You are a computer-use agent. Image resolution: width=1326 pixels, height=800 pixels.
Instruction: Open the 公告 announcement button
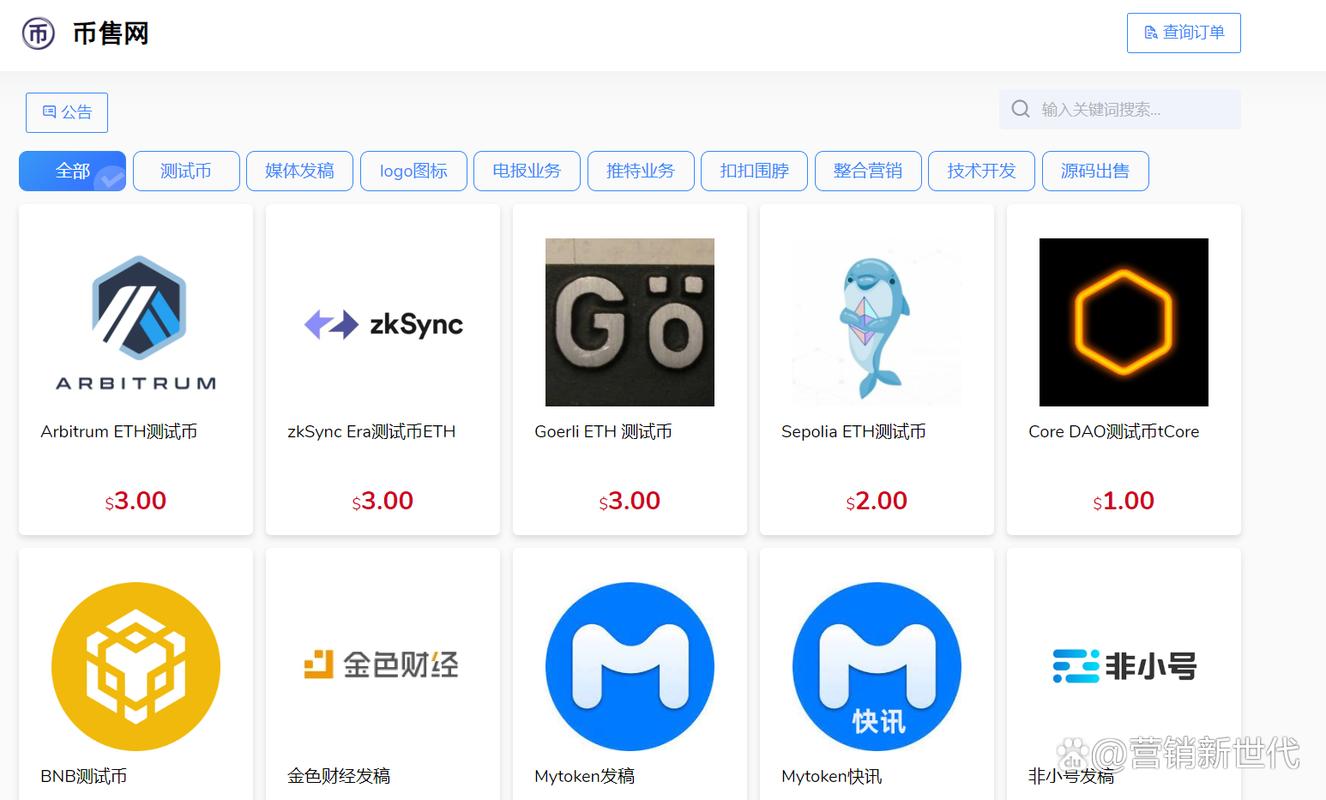pos(67,113)
